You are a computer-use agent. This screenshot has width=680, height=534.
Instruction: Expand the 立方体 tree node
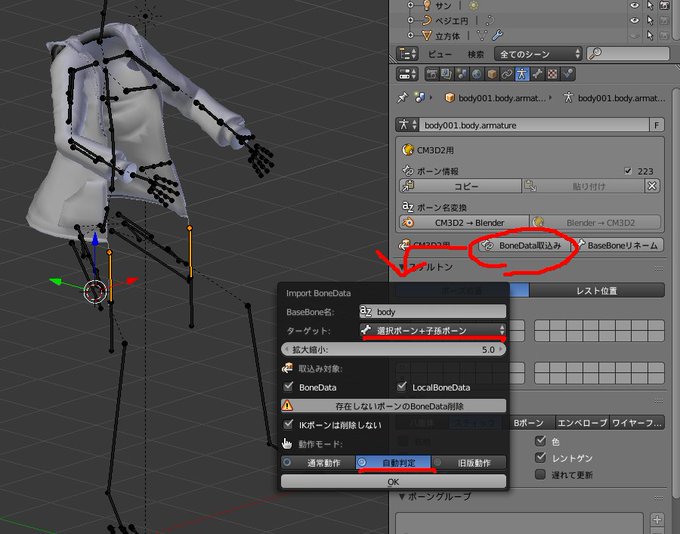(x=410, y=35)
